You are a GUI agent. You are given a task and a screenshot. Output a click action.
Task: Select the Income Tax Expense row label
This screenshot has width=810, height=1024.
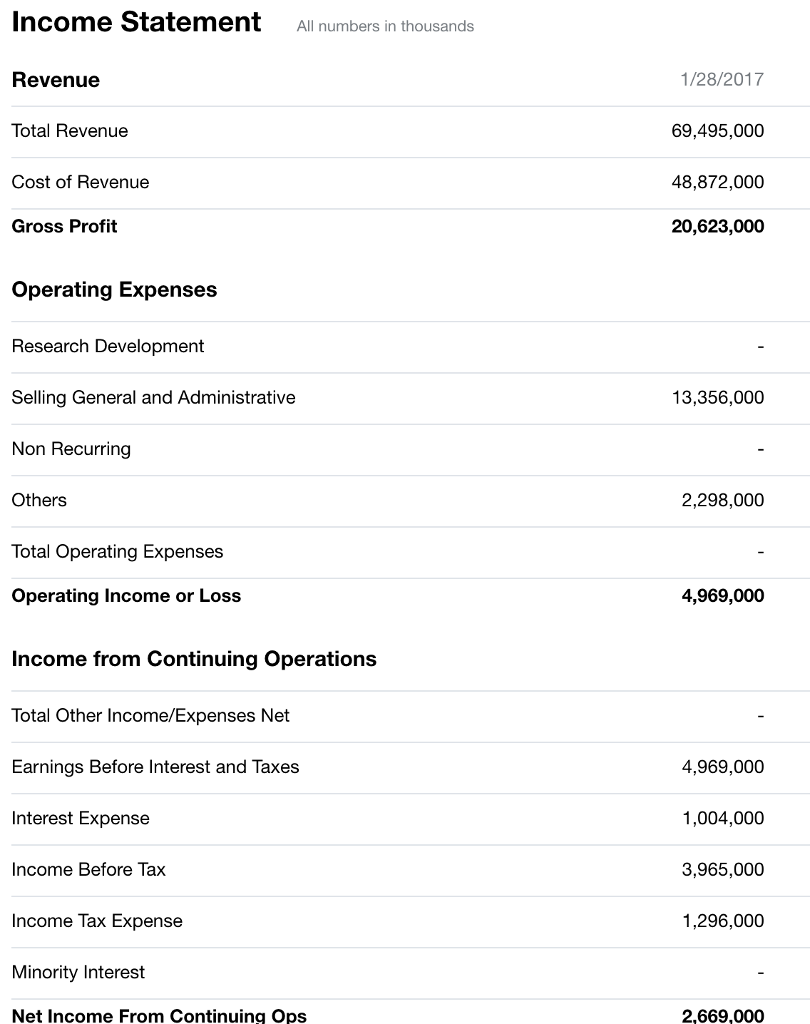pyautogui.click(x=97, y=921)
